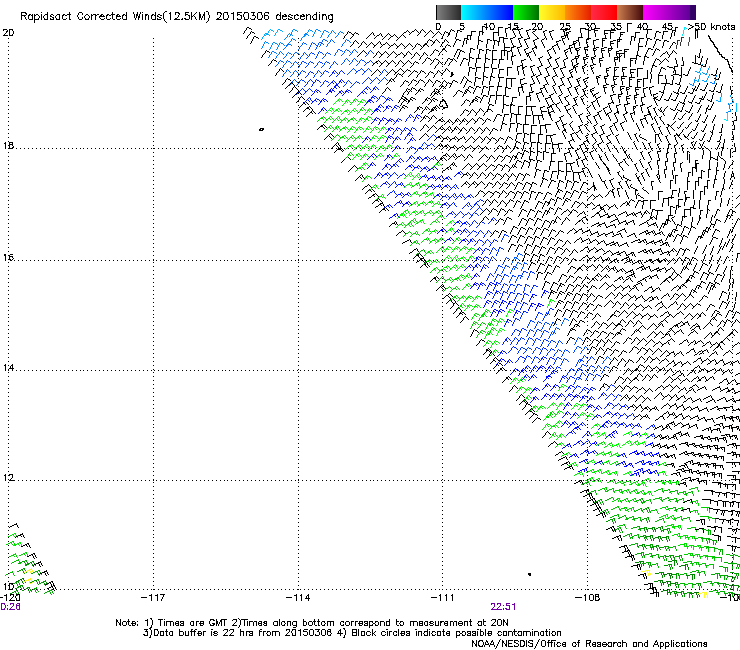740x650 pixels.
Task: Click the "25" label under the color bar
Action: (x=564, y=26)
